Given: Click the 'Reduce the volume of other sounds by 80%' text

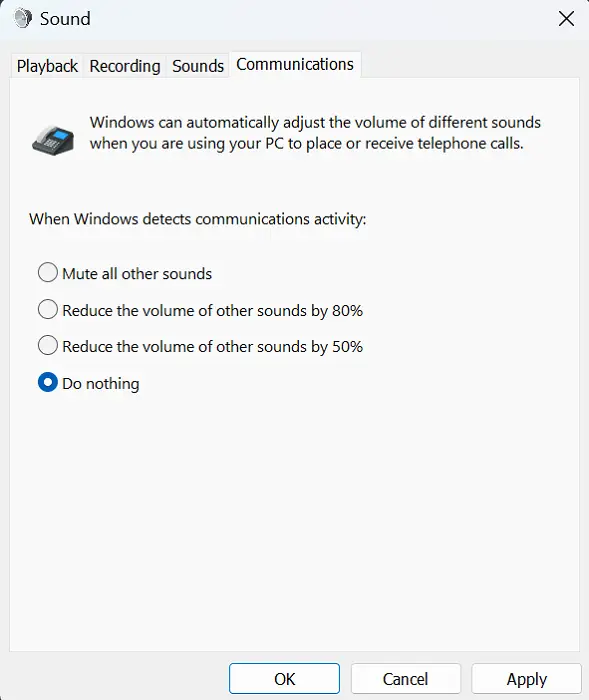Looking at the screenshot, I should coord(213,311).
